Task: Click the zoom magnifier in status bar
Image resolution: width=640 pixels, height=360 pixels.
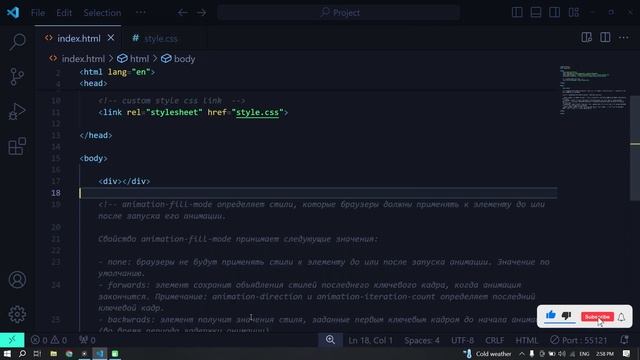Action: 330,340
